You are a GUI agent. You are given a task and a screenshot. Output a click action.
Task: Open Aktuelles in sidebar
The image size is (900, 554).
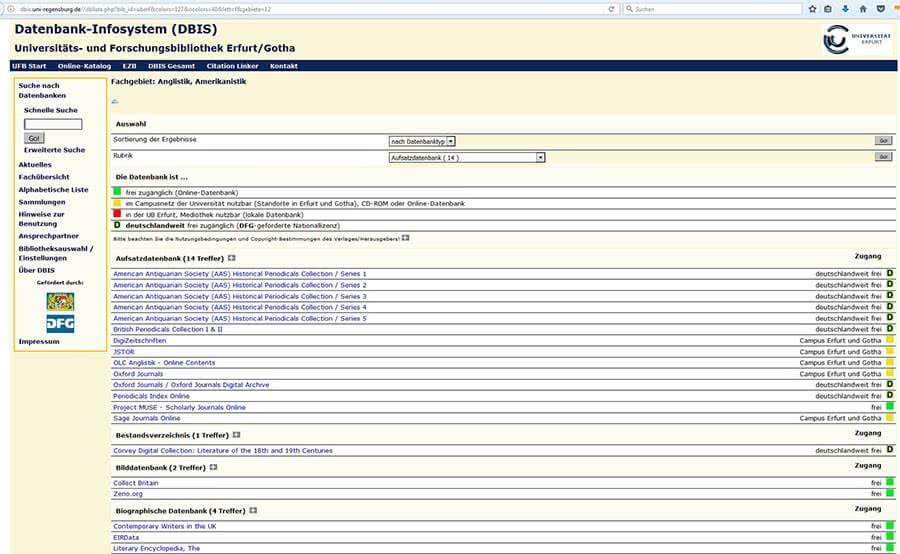coord(35,165)
